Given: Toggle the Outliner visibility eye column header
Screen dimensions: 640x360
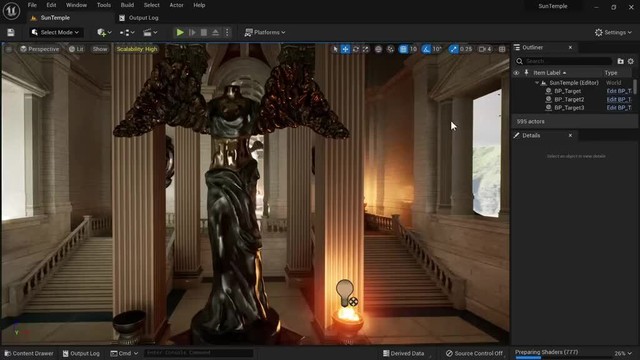Looking at the screenshot, I should click(516, 73).
